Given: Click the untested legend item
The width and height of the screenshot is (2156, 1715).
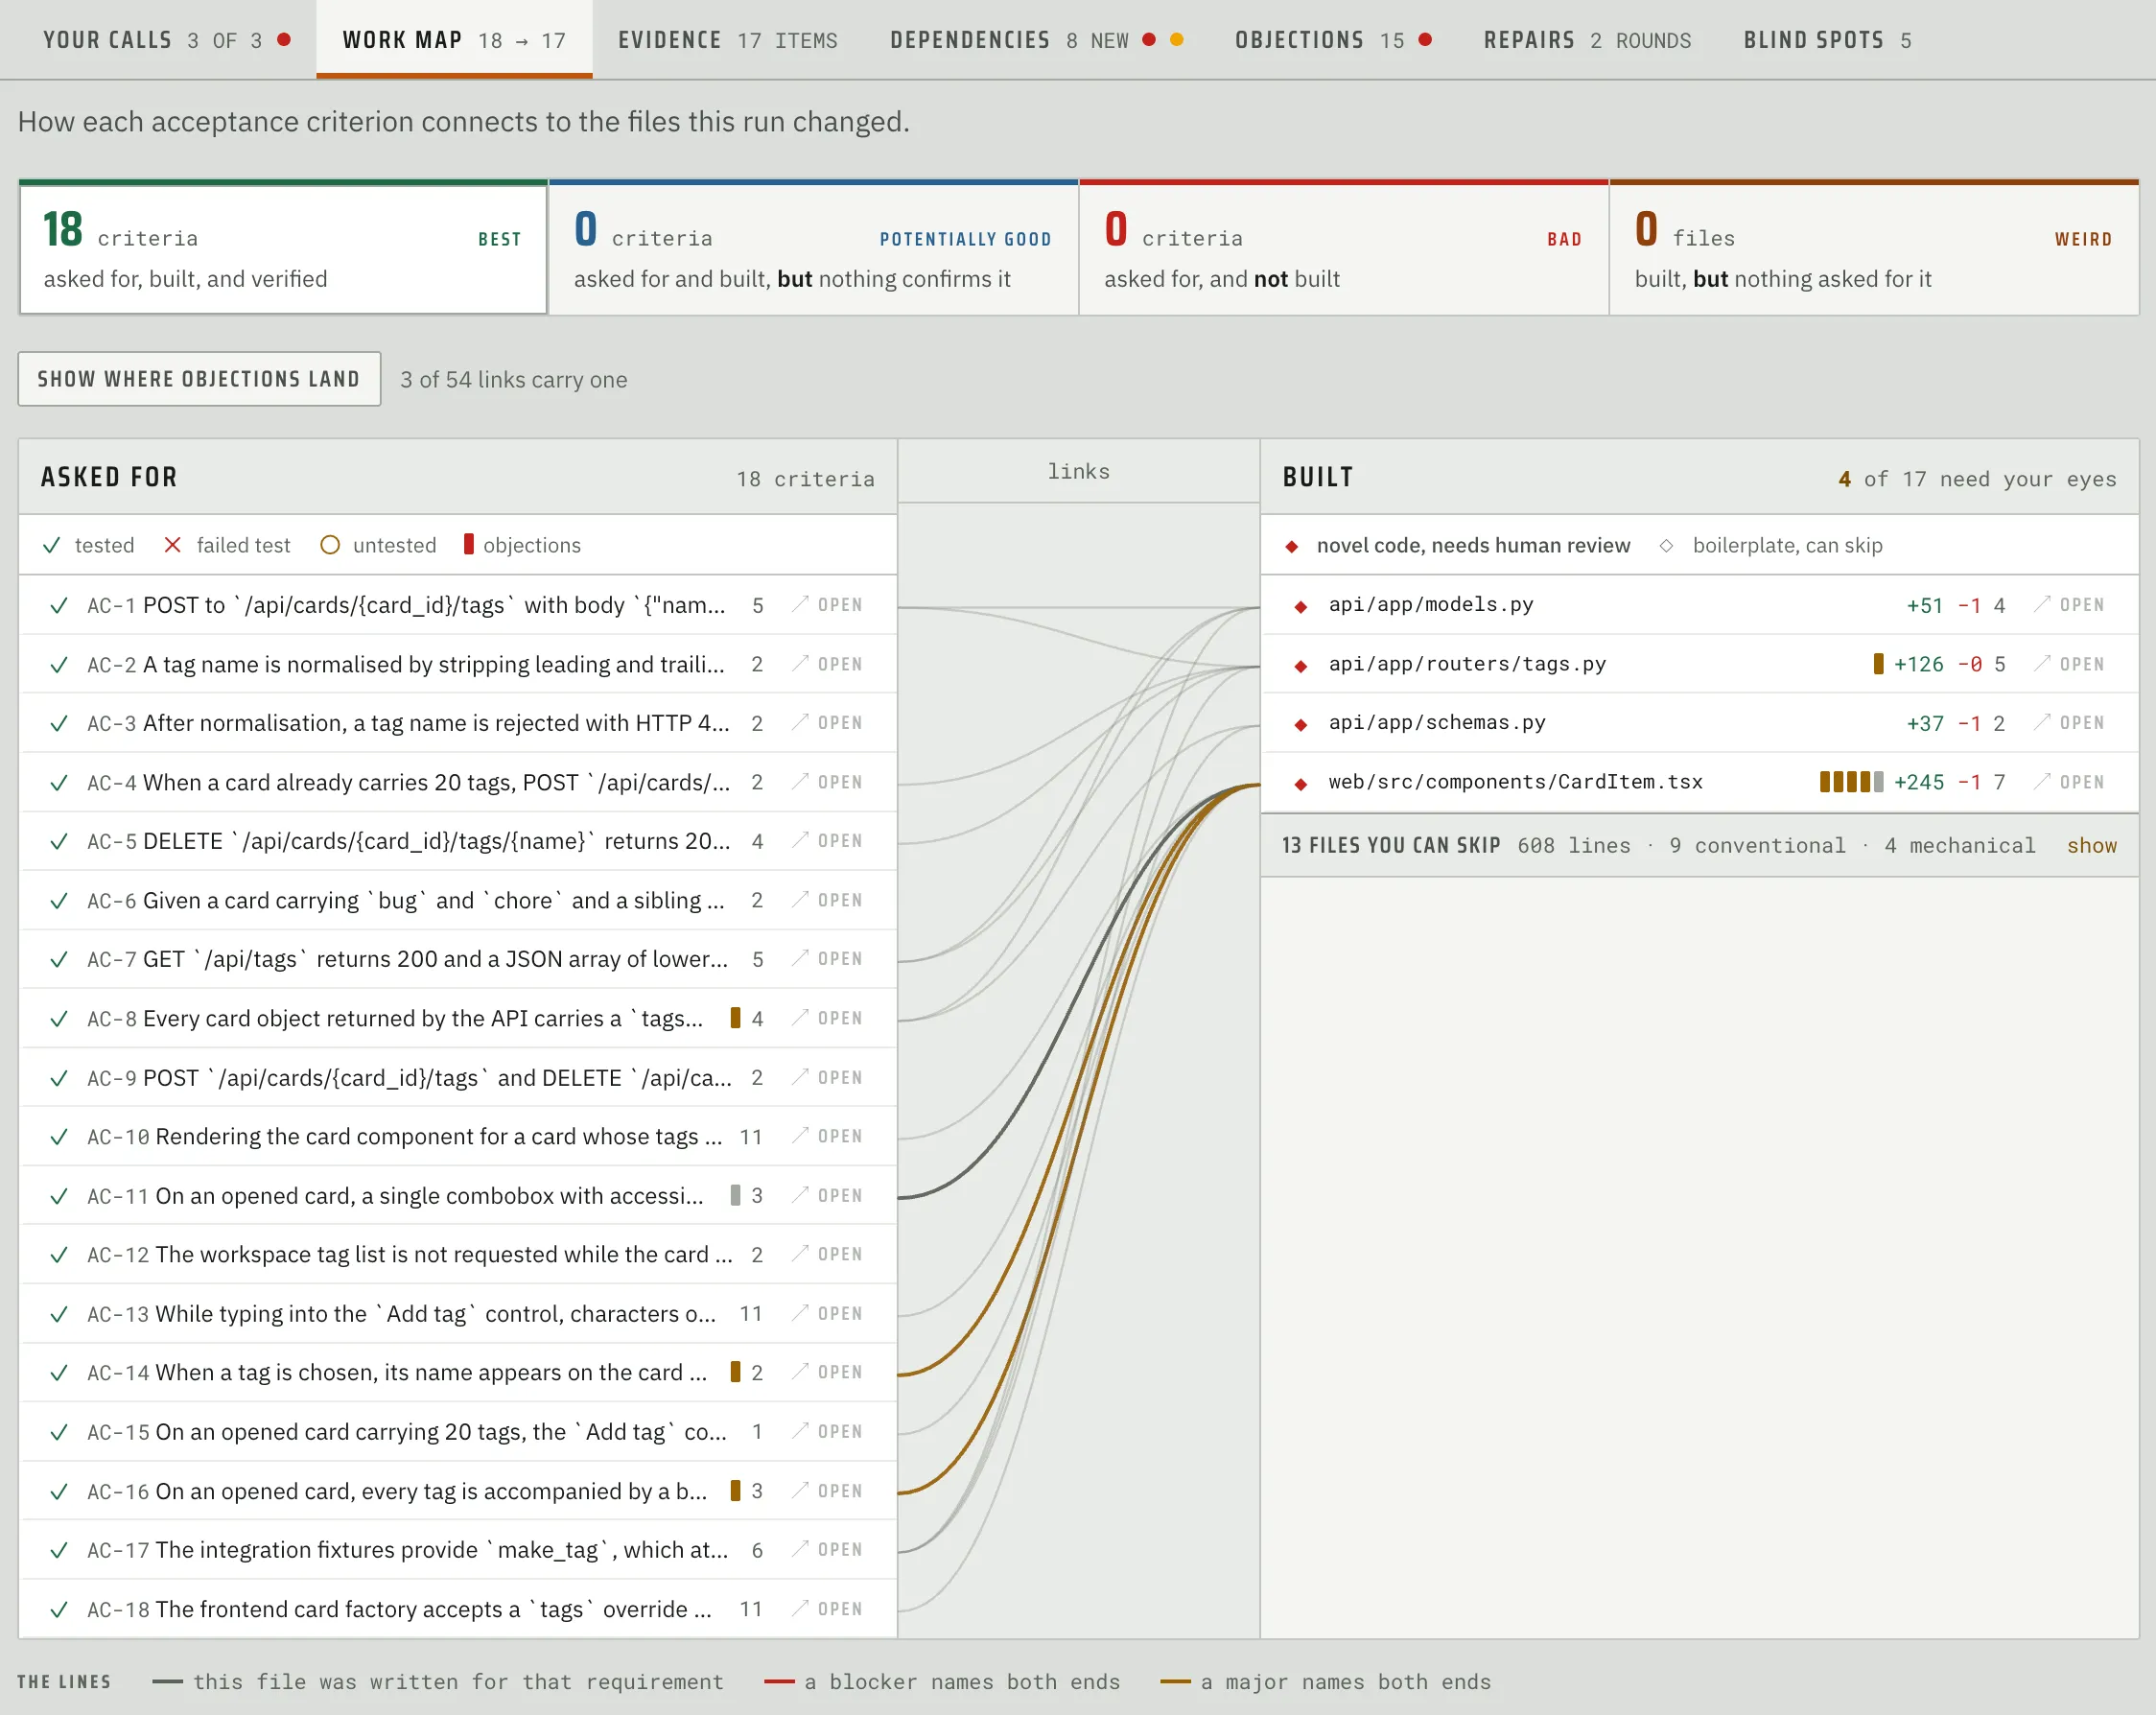Looking at the screenshot, I should click(378, 545).
